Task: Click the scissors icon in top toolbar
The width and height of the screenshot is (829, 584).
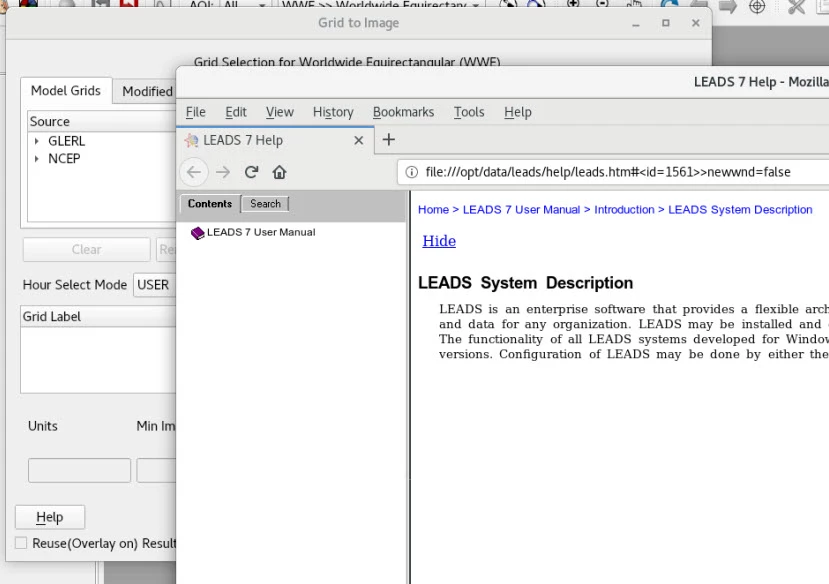Action: tap(795, 6)
